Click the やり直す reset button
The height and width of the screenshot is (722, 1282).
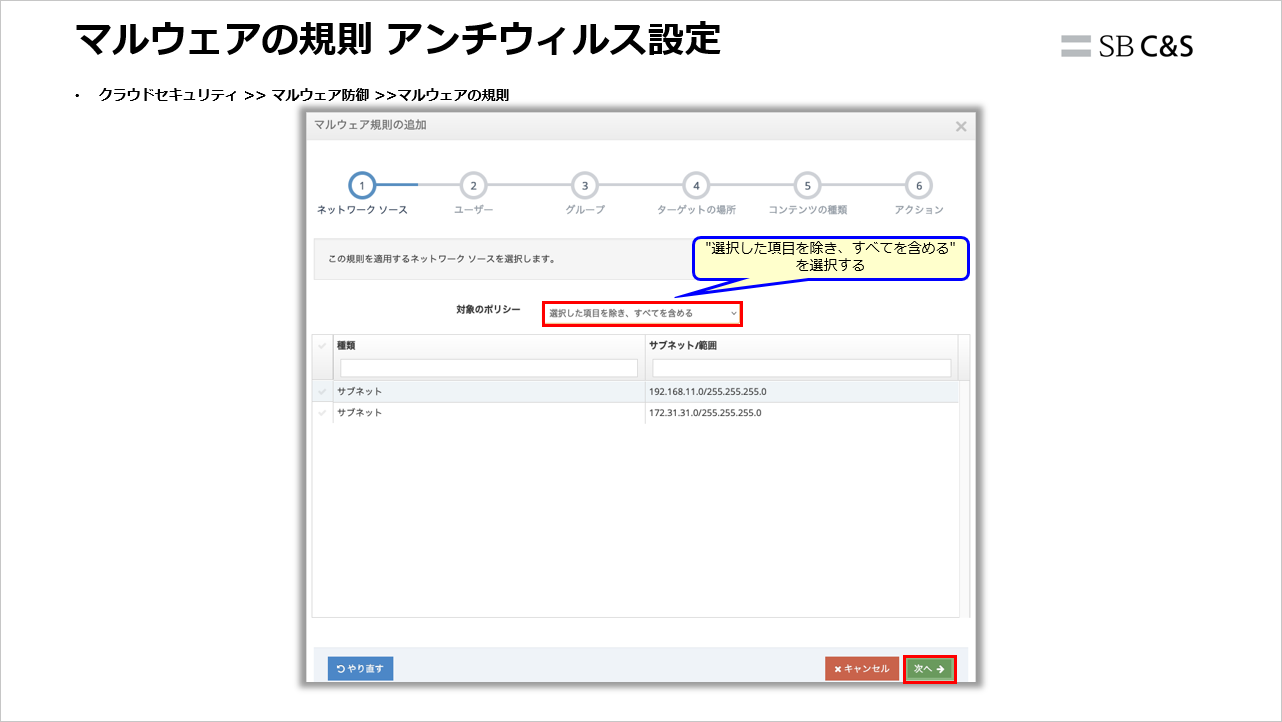360,669
